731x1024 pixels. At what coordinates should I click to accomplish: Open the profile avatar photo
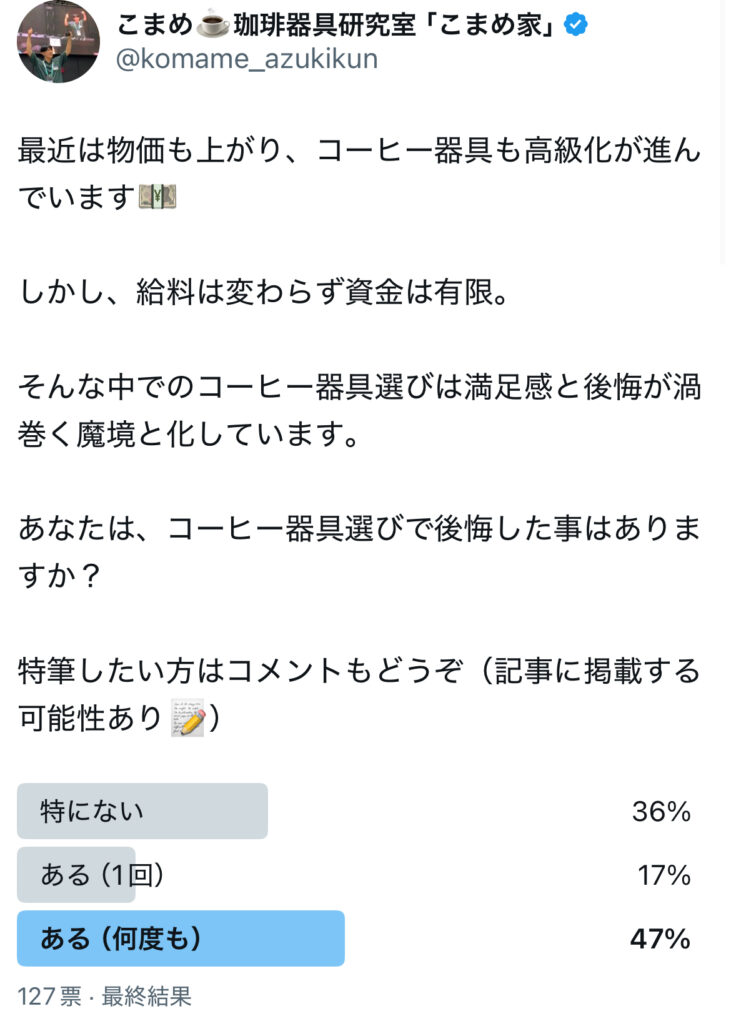point(58,41)
